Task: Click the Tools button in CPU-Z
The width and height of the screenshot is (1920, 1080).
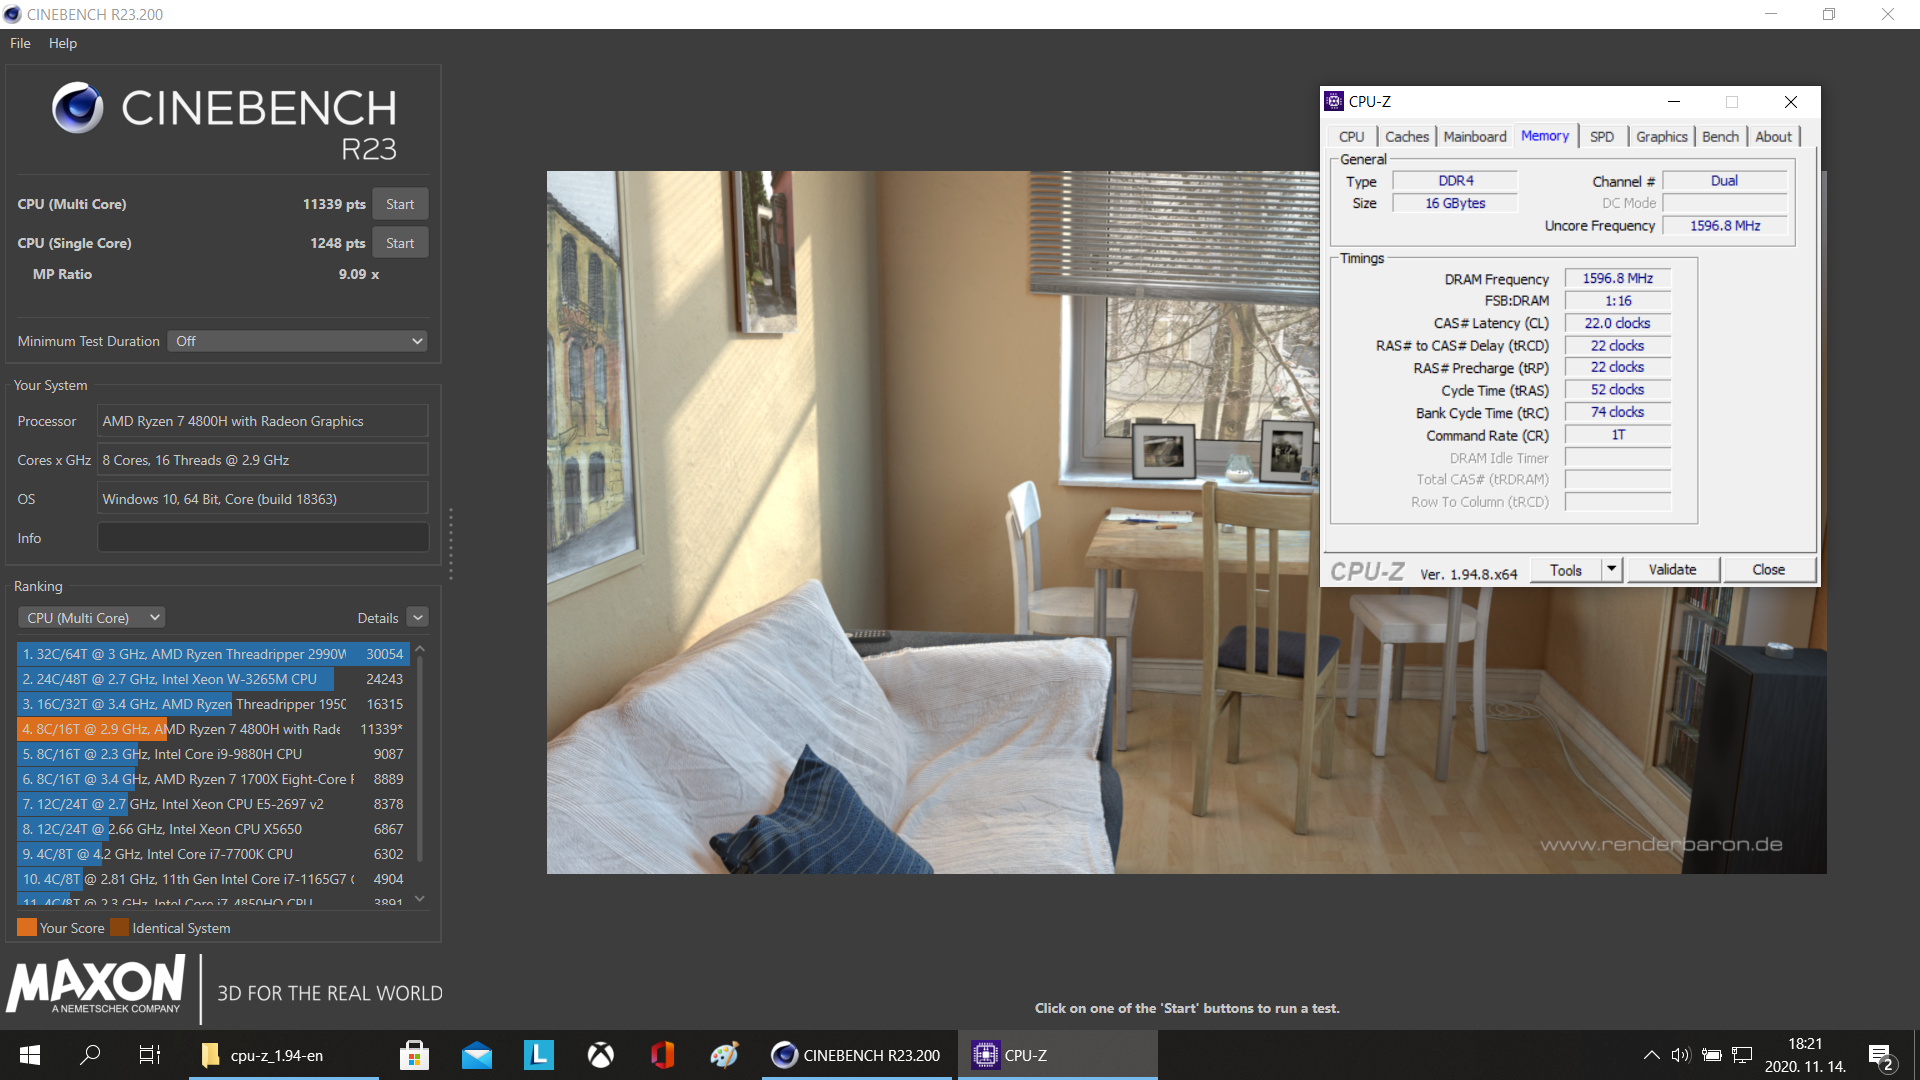Action: tap(1566, 570)
